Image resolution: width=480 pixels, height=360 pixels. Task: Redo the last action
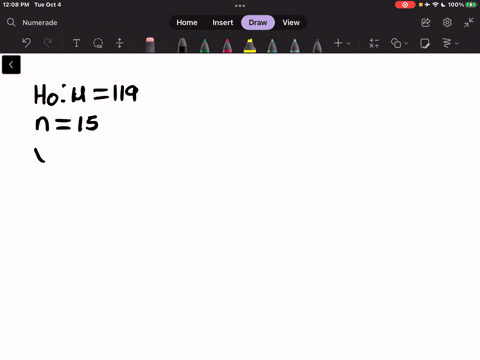[x=48, y=43]
